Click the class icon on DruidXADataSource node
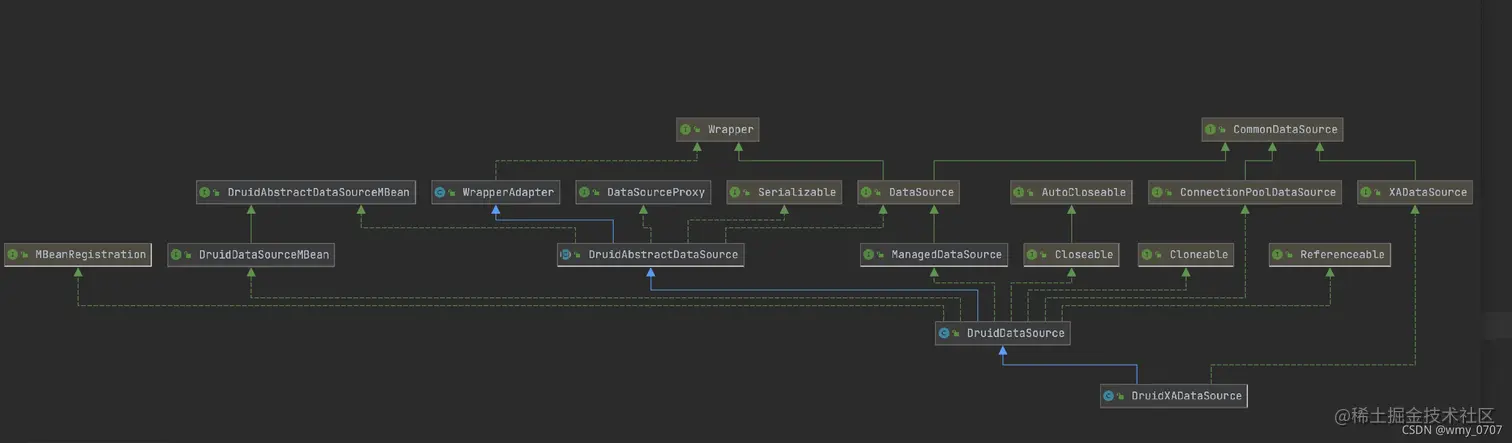Viewport: 1512px width, 443px height. tap(1108, 396)
